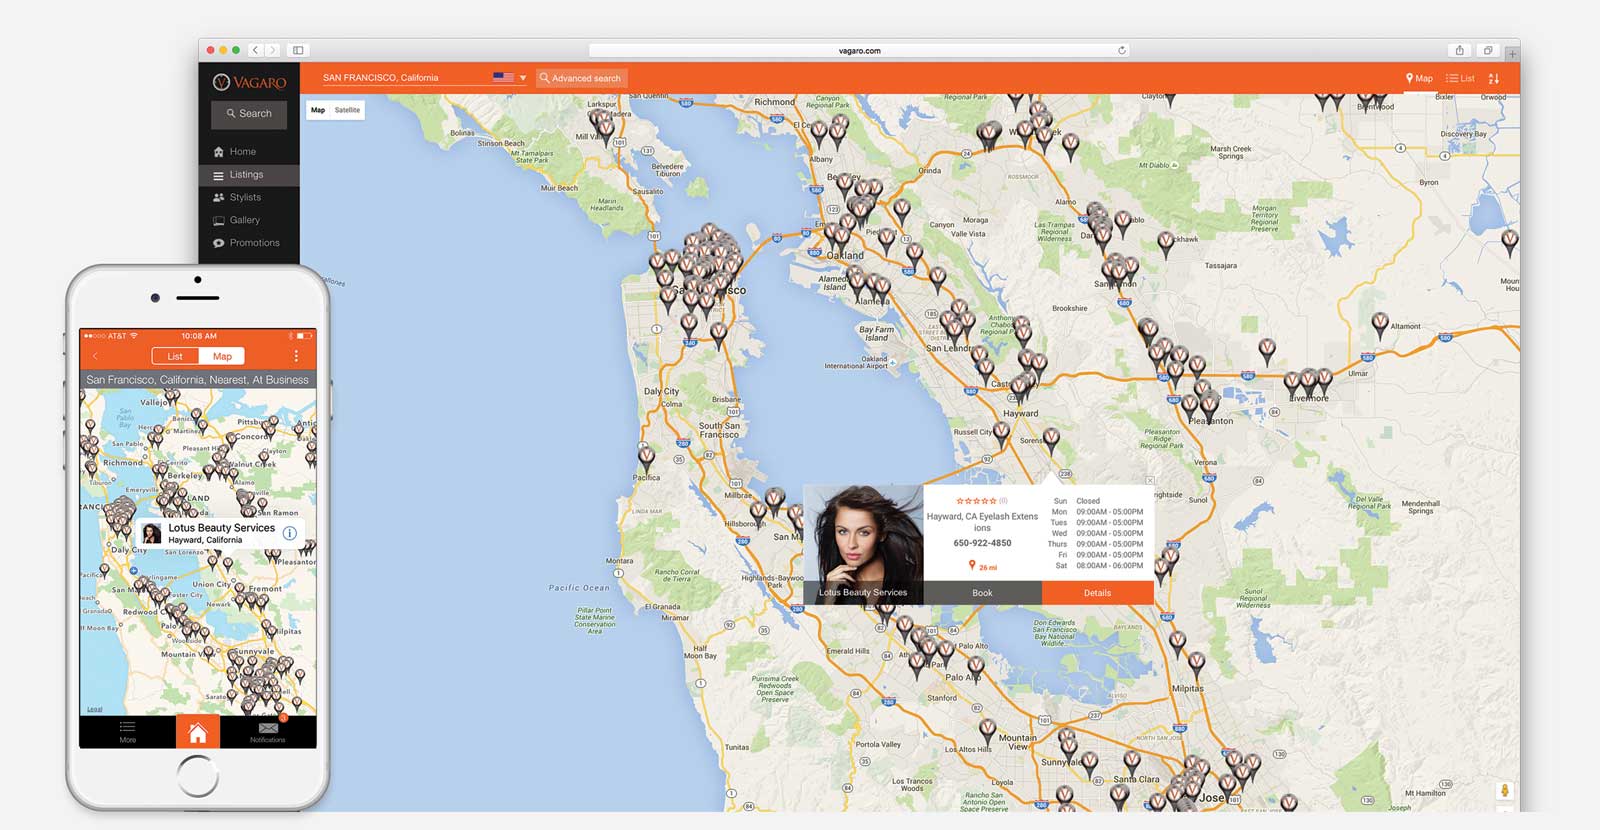Tap the Home icon on phone bottom bar
The image size is (1600, 830).
198,732
